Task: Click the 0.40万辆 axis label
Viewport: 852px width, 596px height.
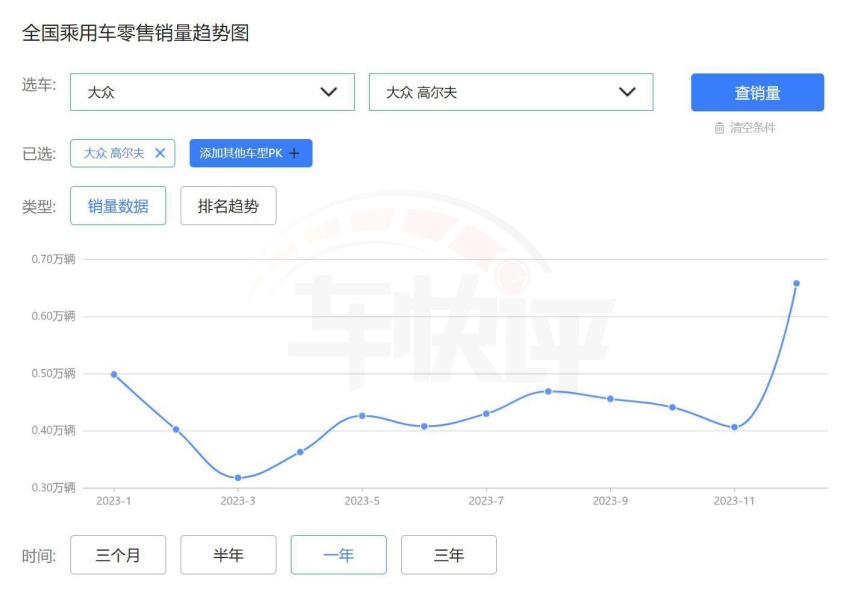Action: [x=53, y=430]
